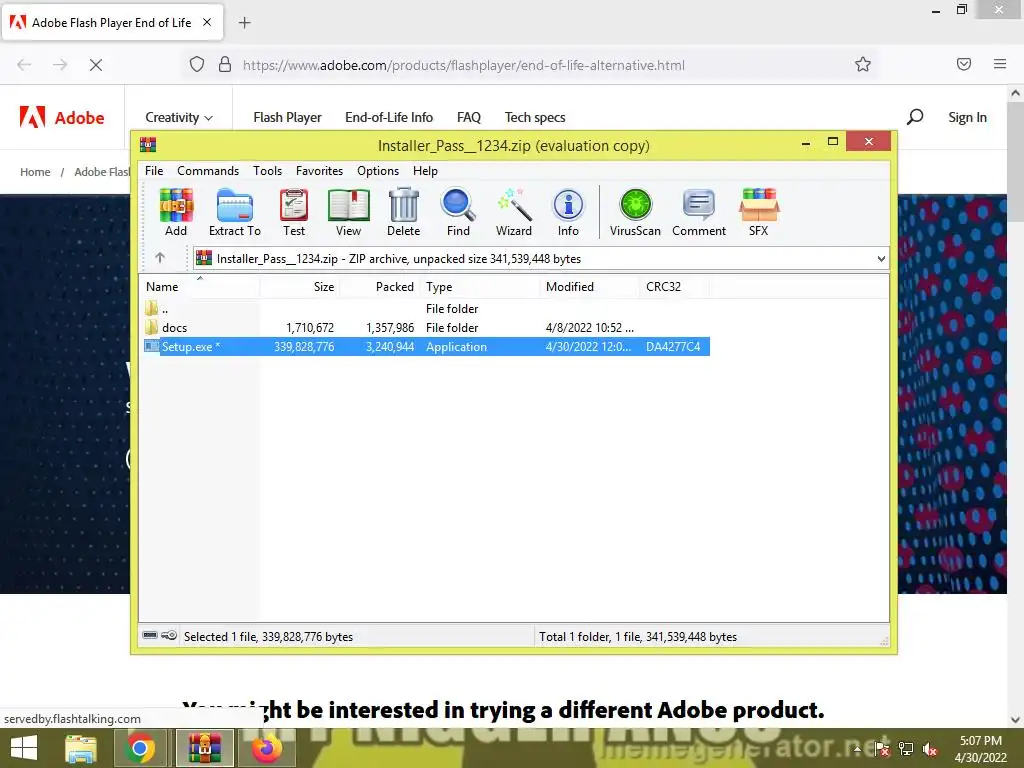This screenshot has width=1024, height=768.
Task: Bookmark this page with the star icon
Action: (x=863, y=64)
